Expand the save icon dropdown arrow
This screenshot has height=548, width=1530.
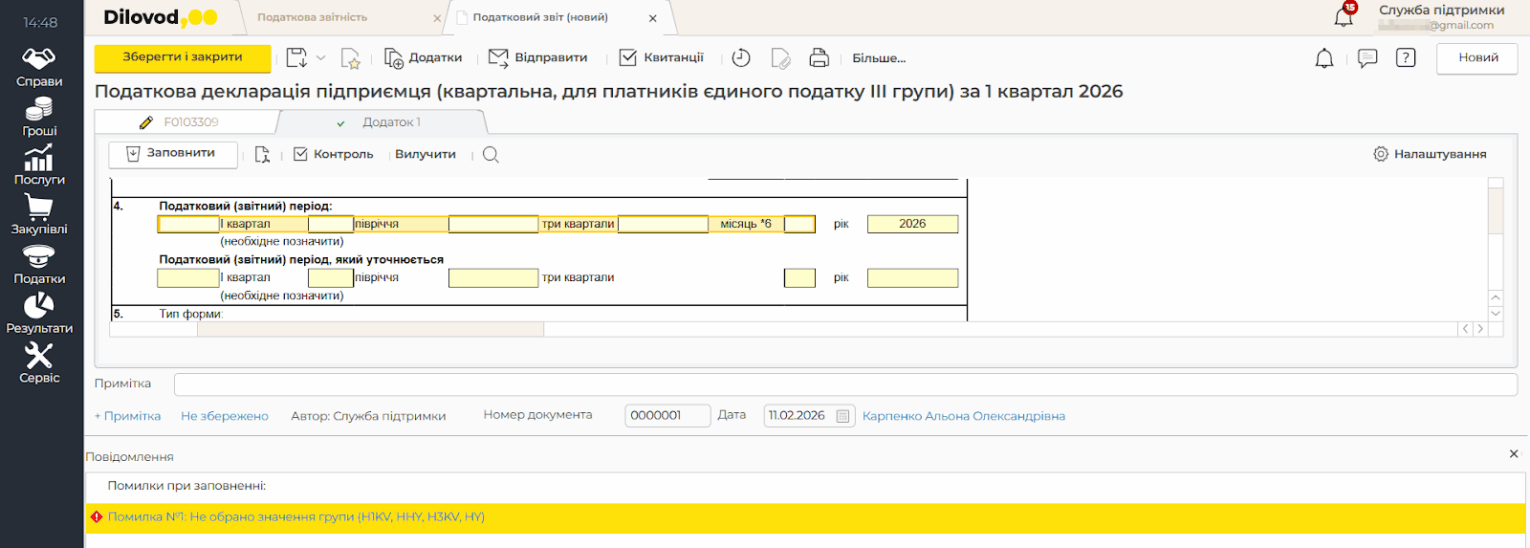click(x=321, y=58)
